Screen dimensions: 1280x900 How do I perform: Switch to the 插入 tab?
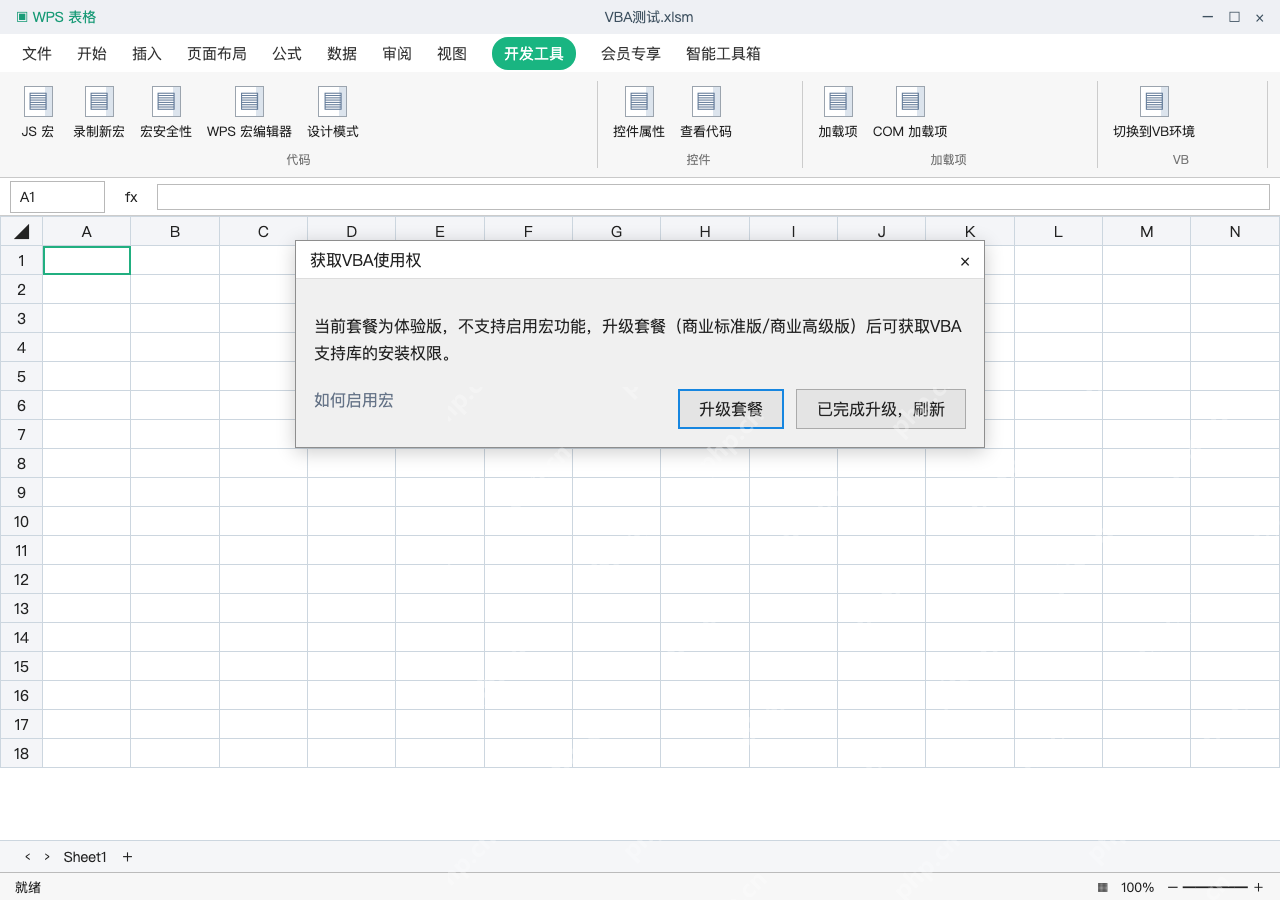(147, 53)
